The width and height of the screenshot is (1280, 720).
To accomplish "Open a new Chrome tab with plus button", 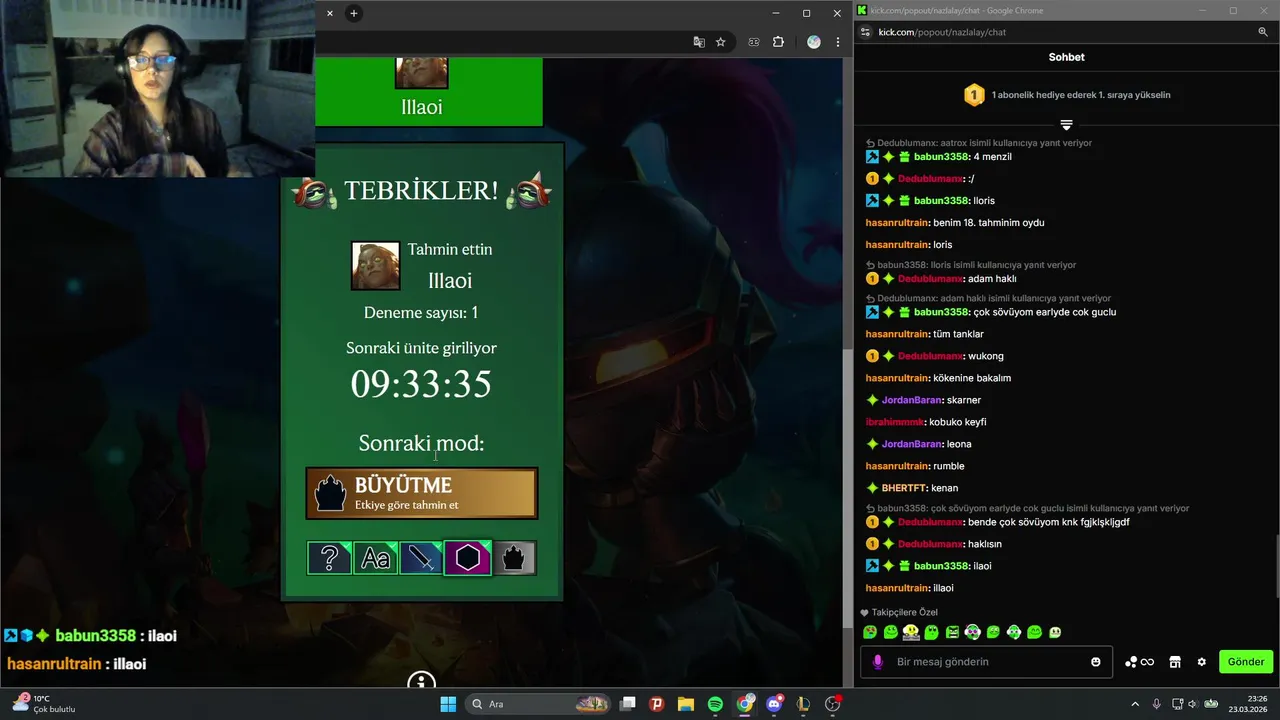I will (x=353, y=13).
